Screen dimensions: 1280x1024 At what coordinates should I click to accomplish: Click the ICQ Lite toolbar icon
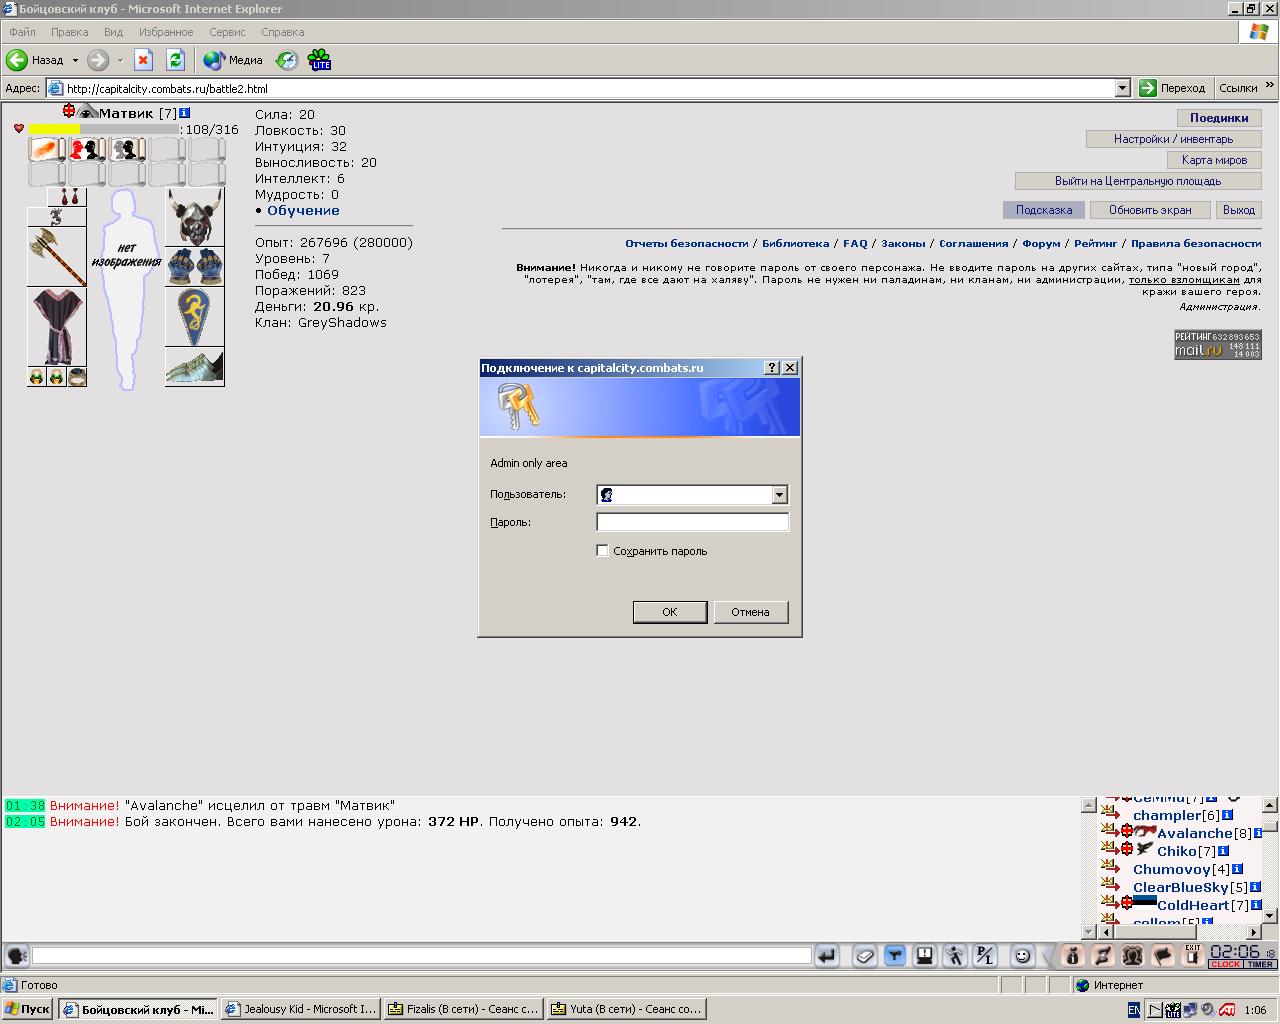tap(320, 60)
